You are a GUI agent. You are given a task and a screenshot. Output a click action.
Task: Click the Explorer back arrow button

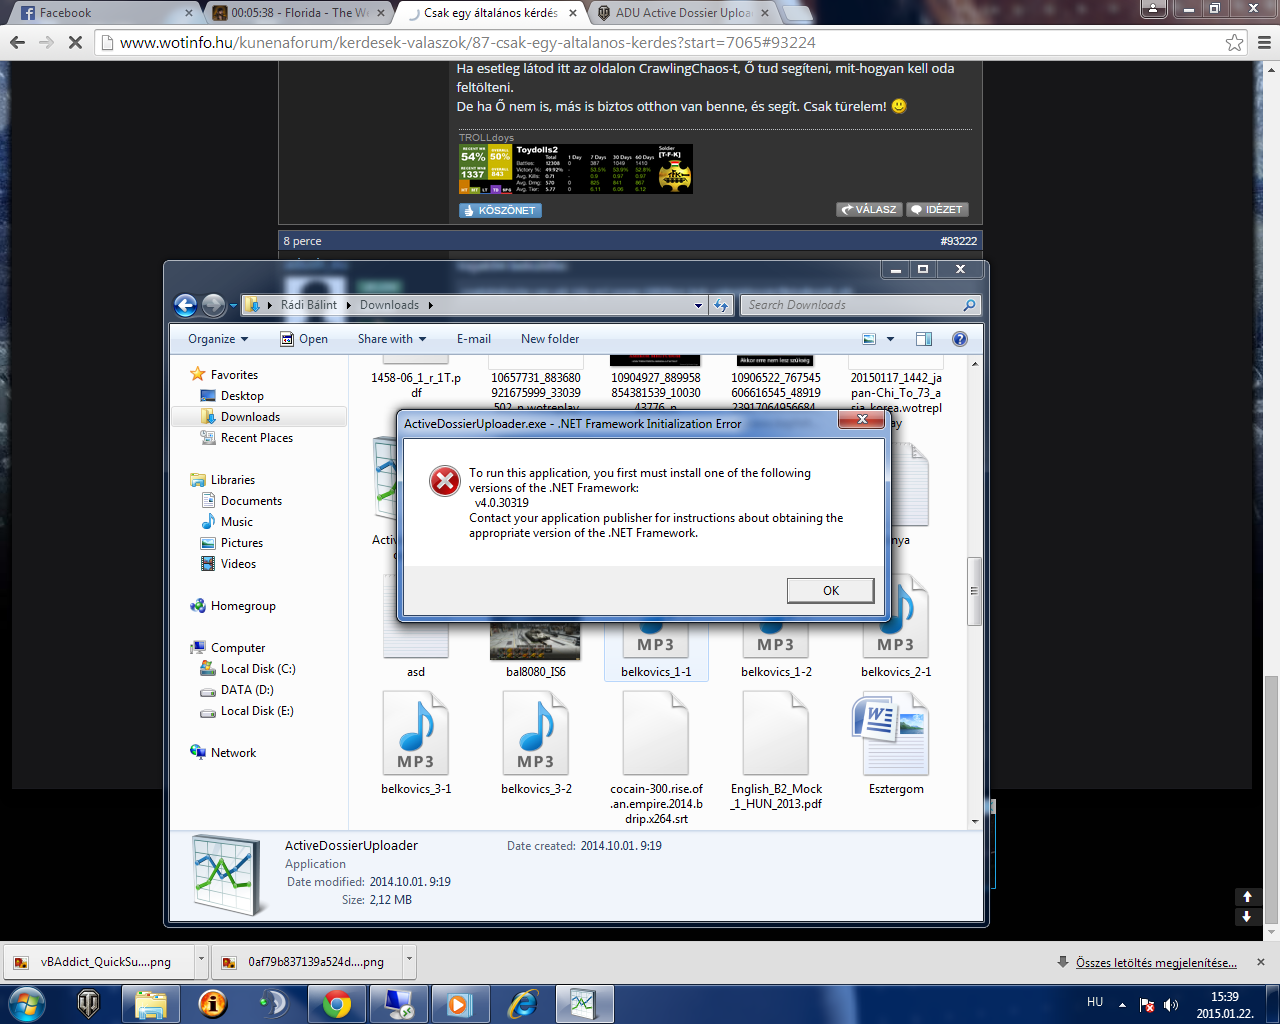coord(185,305)
